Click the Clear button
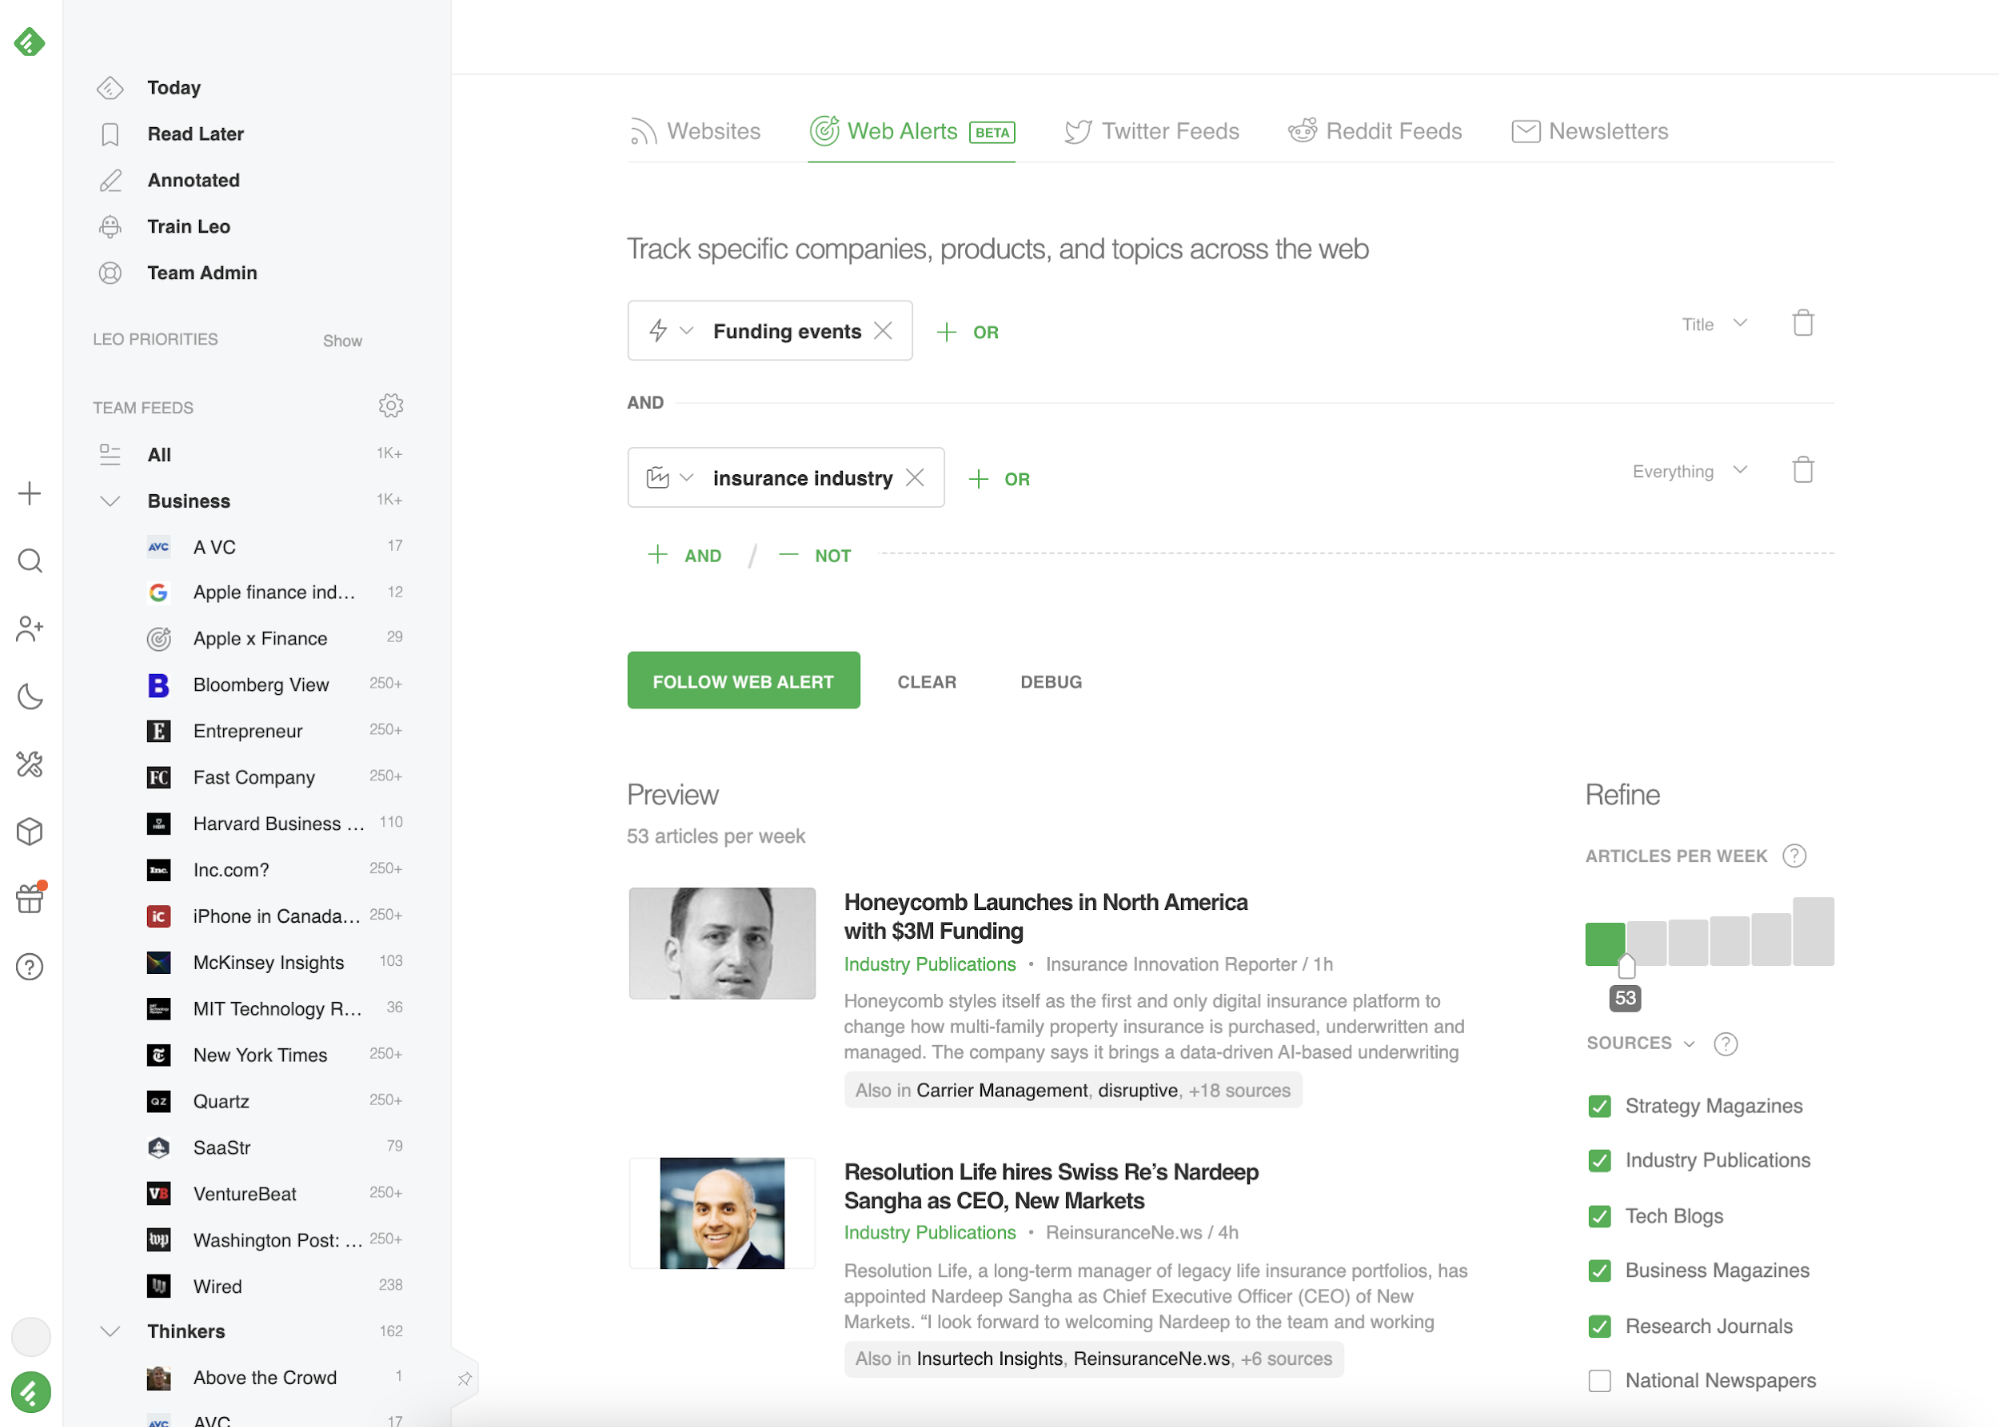The height and width of the screenshot is (1428, 1999). pyautogui.click(x=927, y=682)
